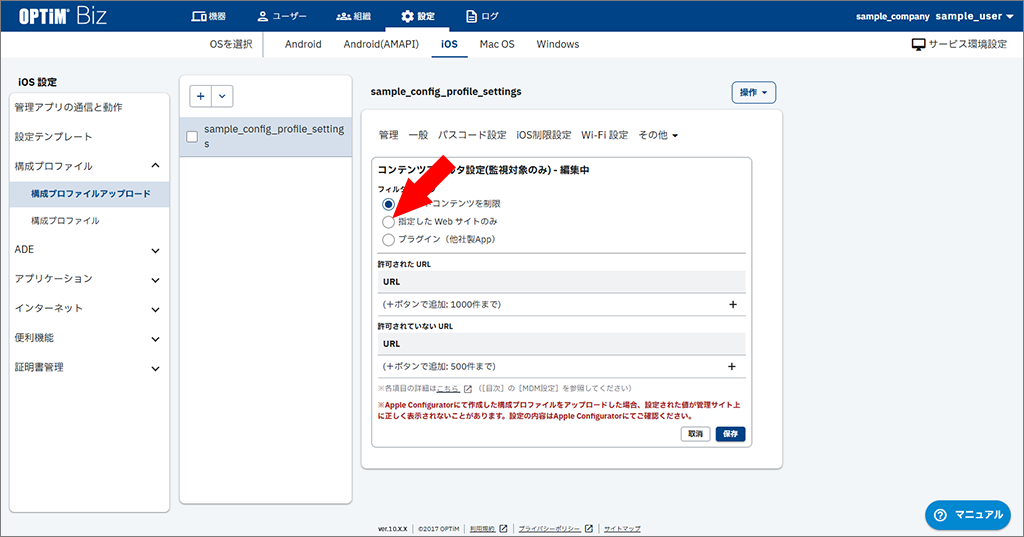1024x537 pixels.
Task: Collapse the 構成プロファイル sidebar section
Action: coord(89,166)
